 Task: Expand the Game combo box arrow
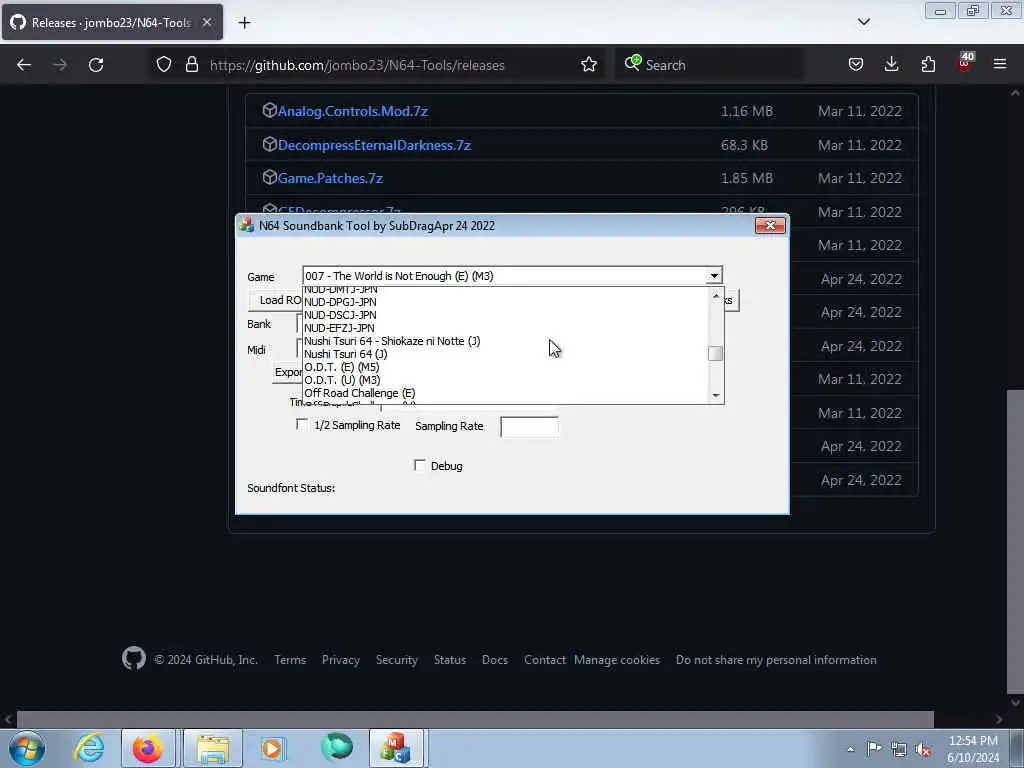pos(714,276)
